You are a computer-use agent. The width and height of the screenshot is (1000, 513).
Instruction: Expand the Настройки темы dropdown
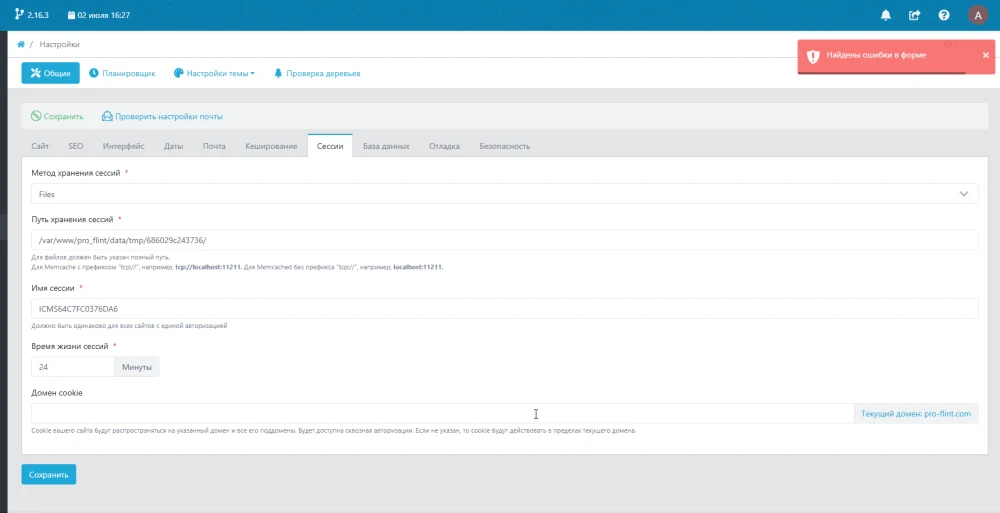point(214,73)
